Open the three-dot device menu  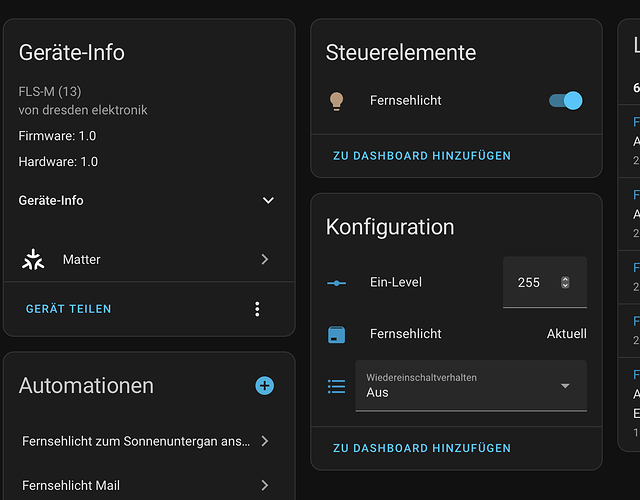point(257,309)
